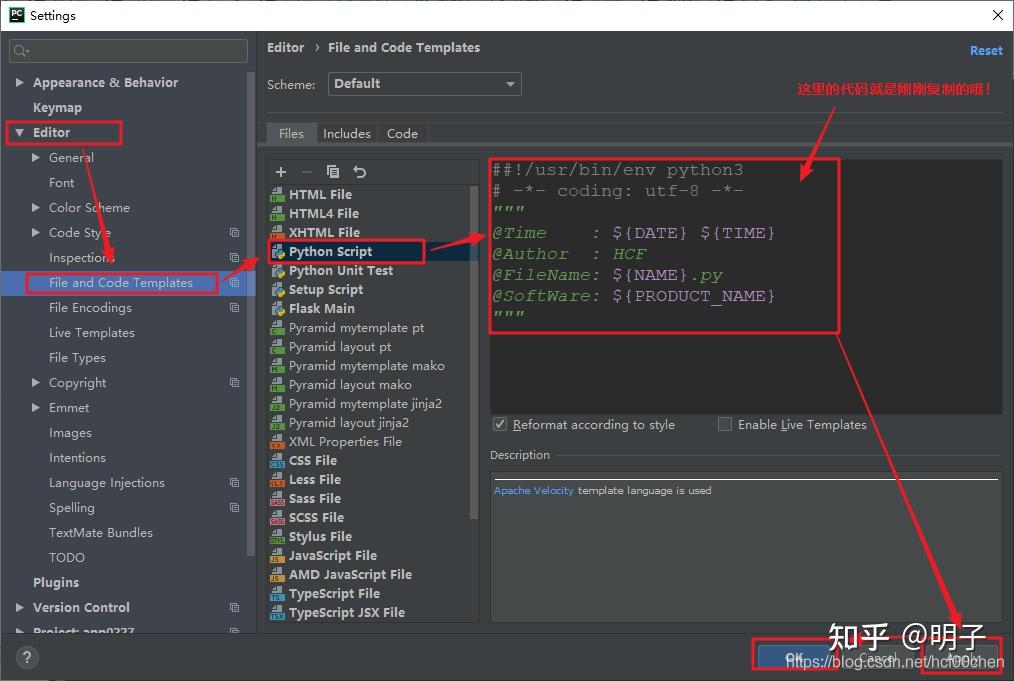Click the Flask Main file icon
Screen dimensions: 1014x681
pyautogui.click(x=278, y=308)
